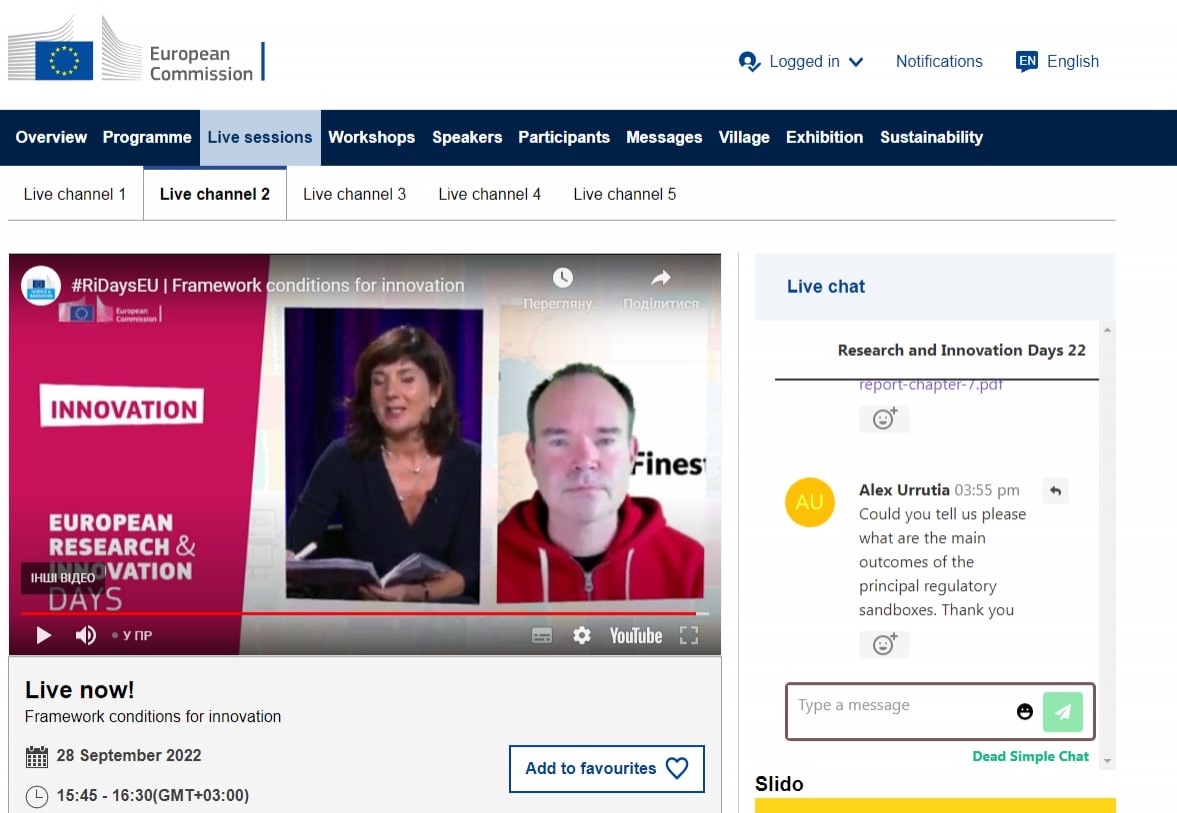Open emoji picker in message box
The image size is (1177, 813).
1024,711
